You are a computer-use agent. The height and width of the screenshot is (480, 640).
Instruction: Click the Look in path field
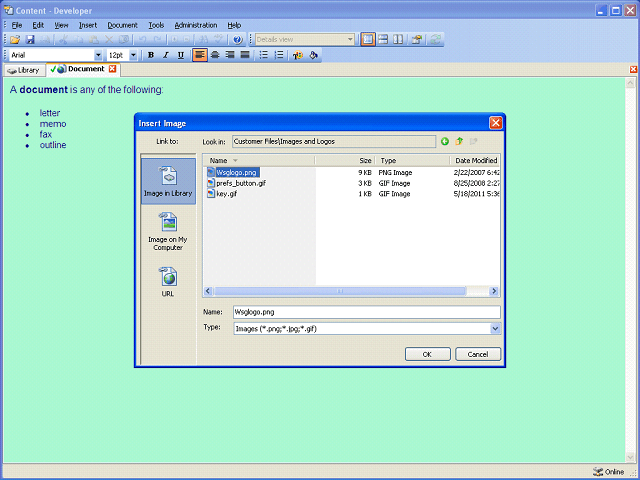pyautogui.click(x=334, y=142)
